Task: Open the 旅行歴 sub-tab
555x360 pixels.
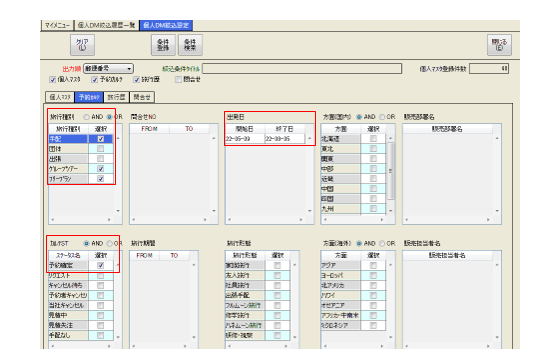Action: pos(116,97)
